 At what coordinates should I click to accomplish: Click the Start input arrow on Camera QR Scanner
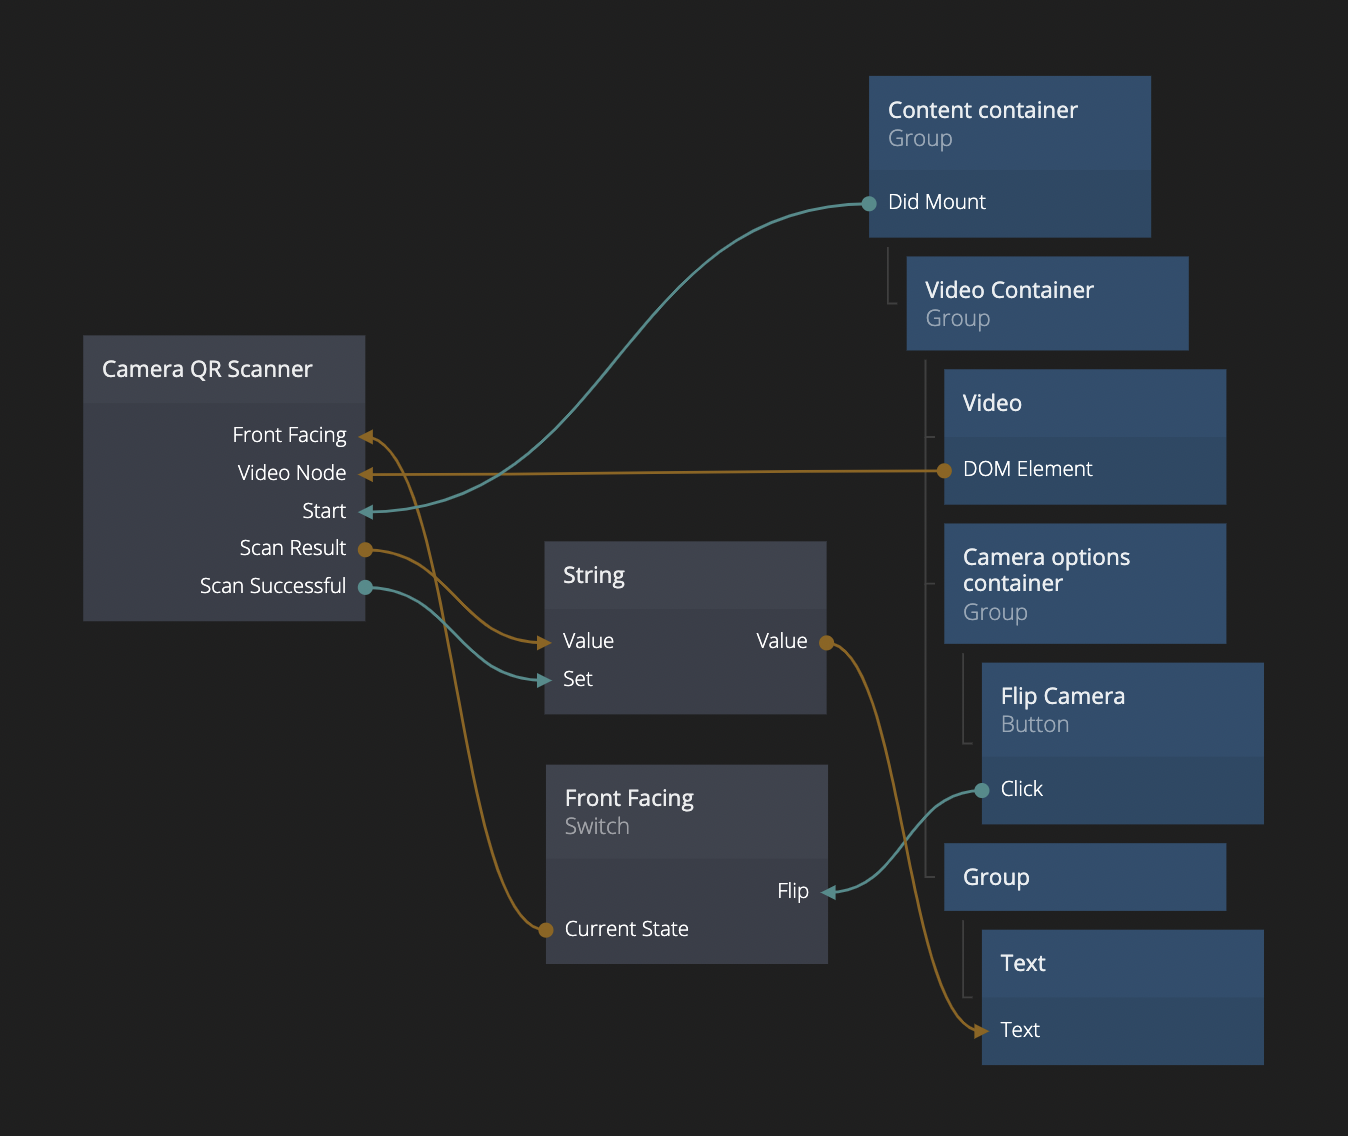(x=366, y=512)
